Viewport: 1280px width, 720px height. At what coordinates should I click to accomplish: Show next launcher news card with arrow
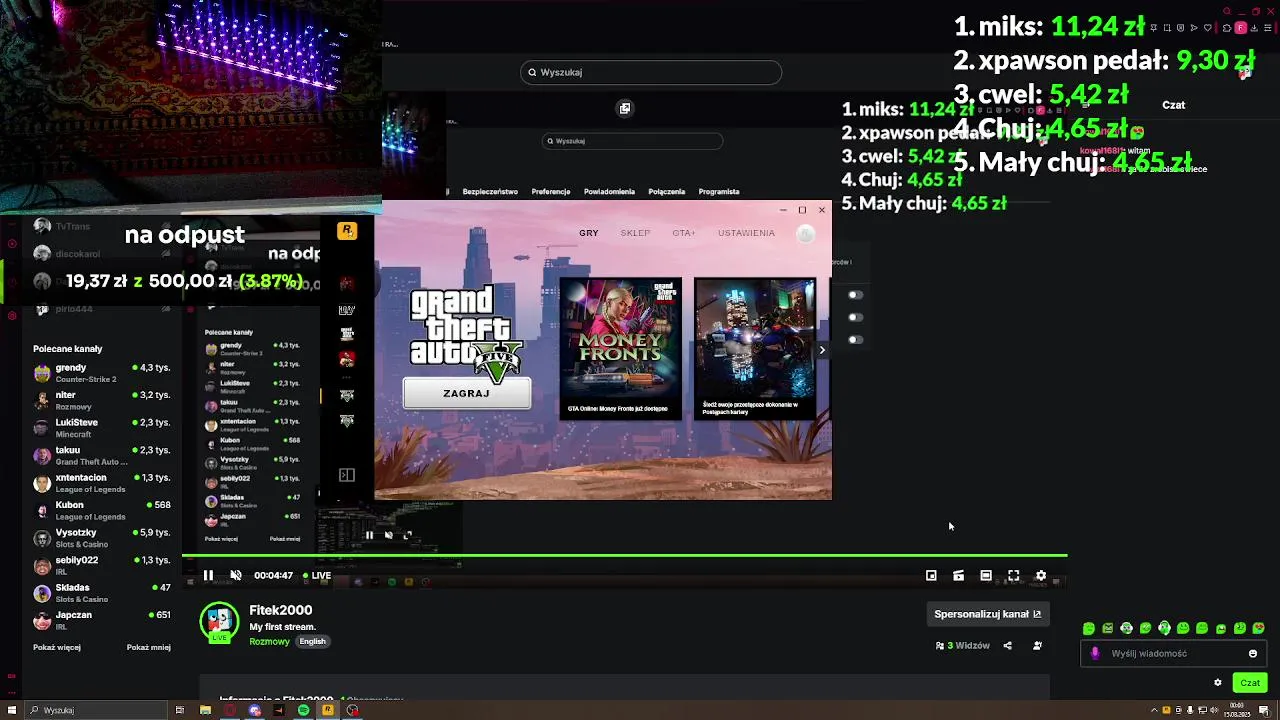pyautogui.click(x=822, y=350)
